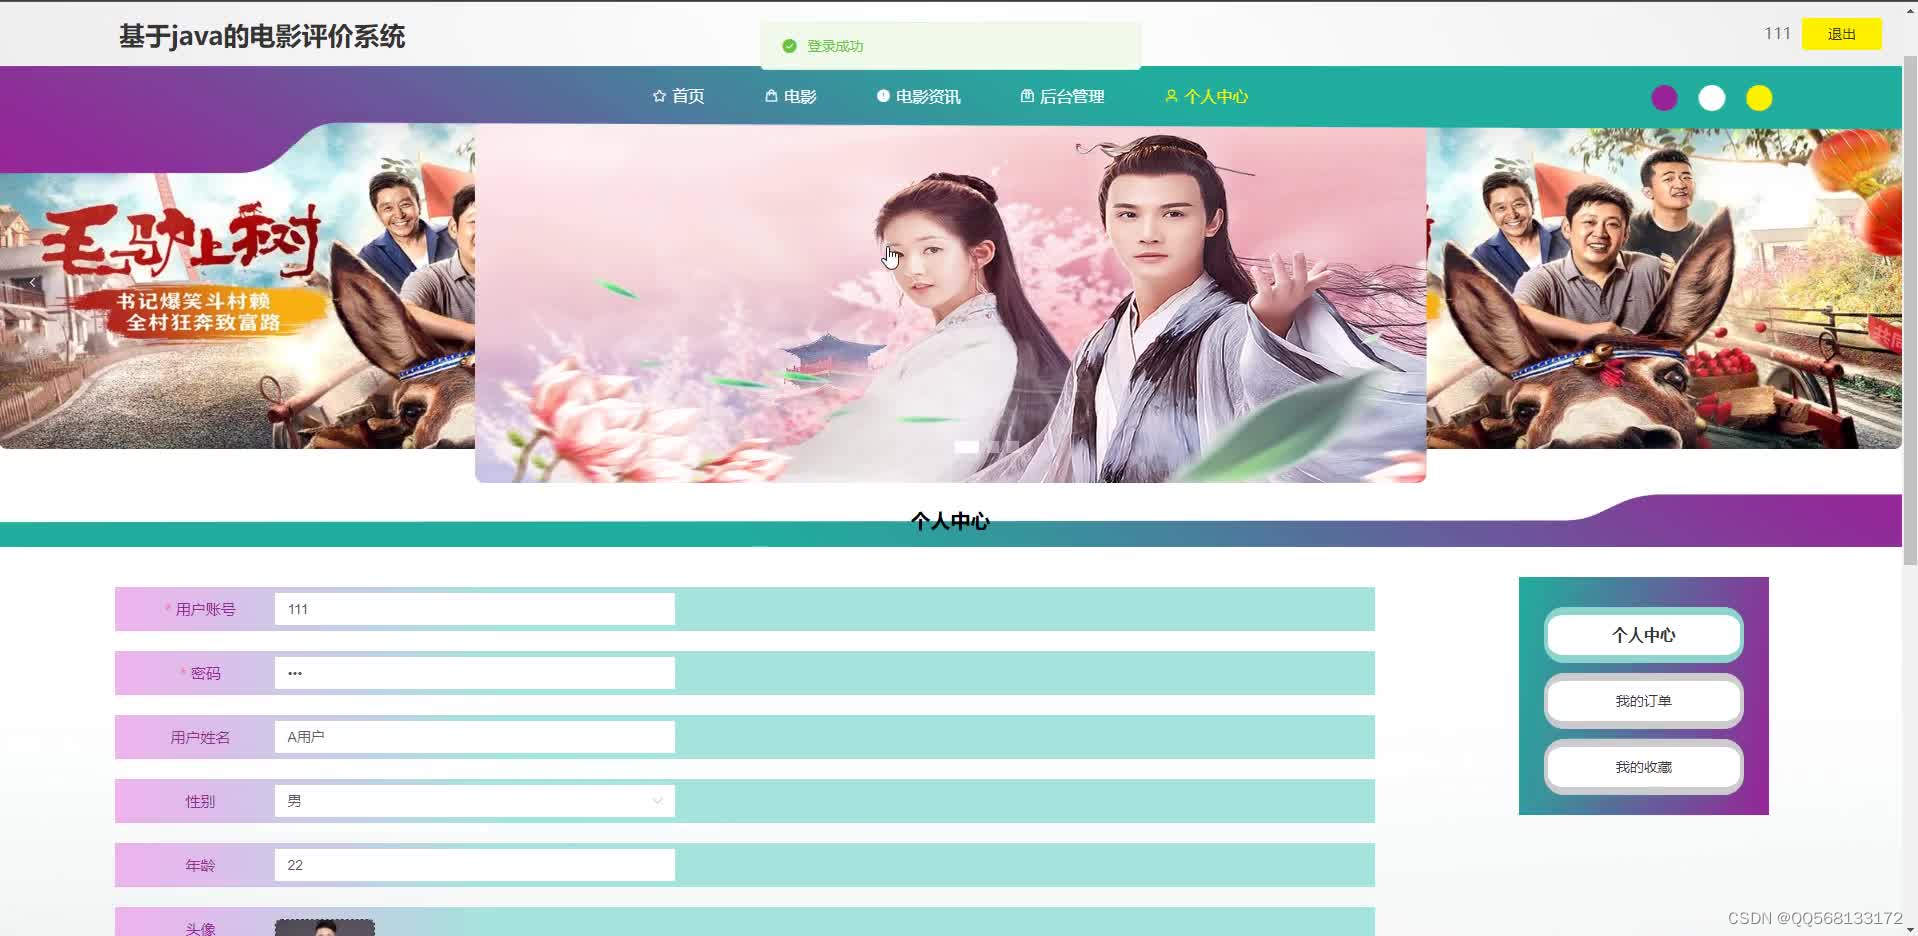Click the 用户账号 input field
Image resolution: width=1918 pixels, height=936 pixels.
pos(474,609)
